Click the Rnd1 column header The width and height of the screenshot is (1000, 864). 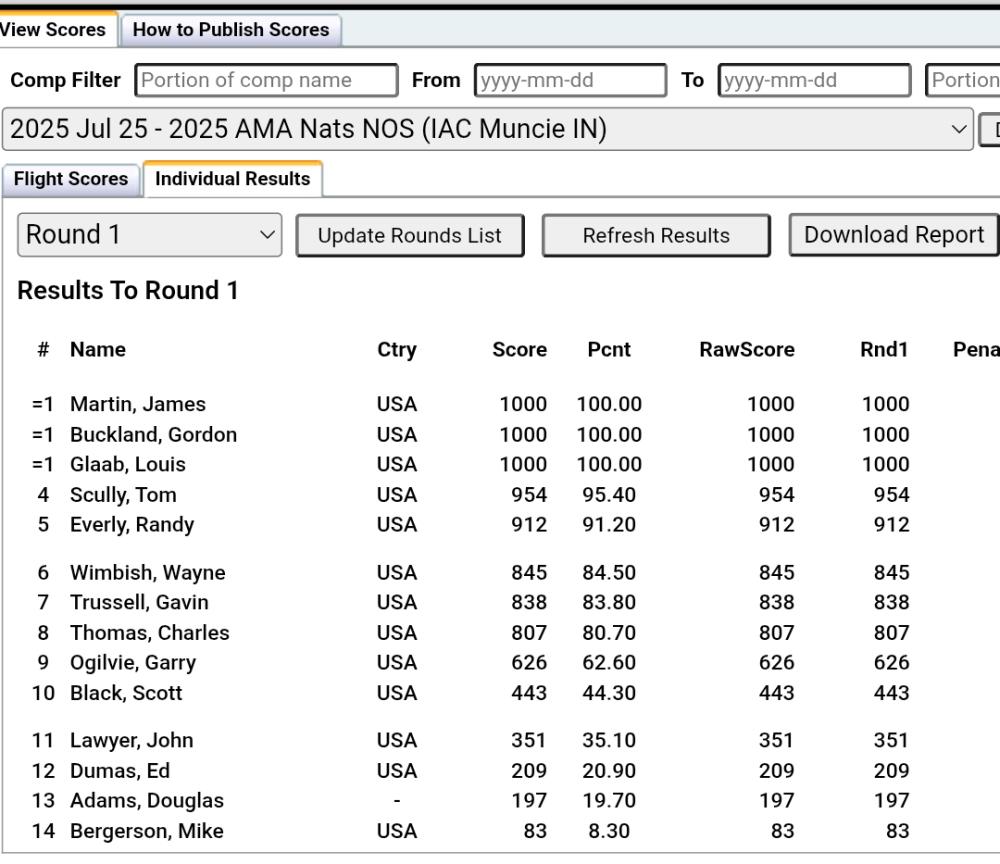(884, 349)
